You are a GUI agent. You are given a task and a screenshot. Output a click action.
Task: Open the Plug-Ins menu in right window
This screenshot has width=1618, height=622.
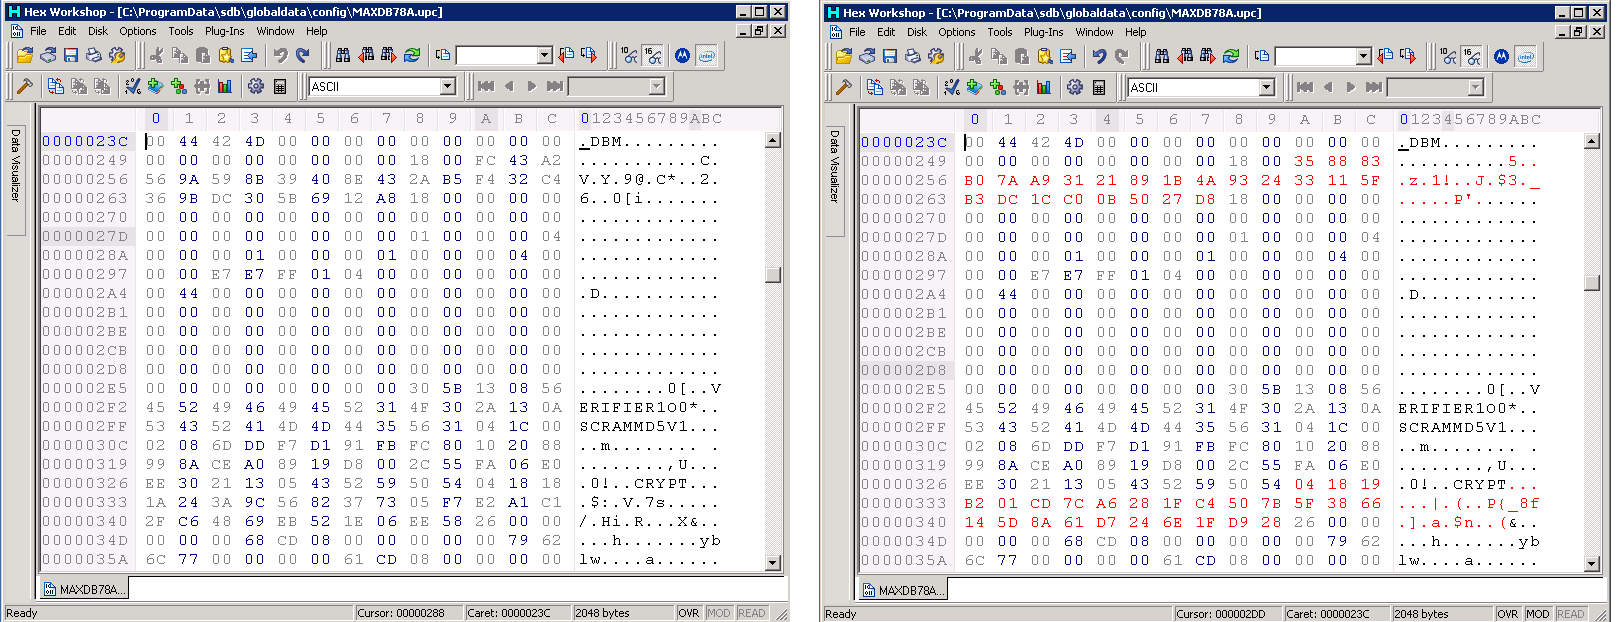(x=1043, y=32)
